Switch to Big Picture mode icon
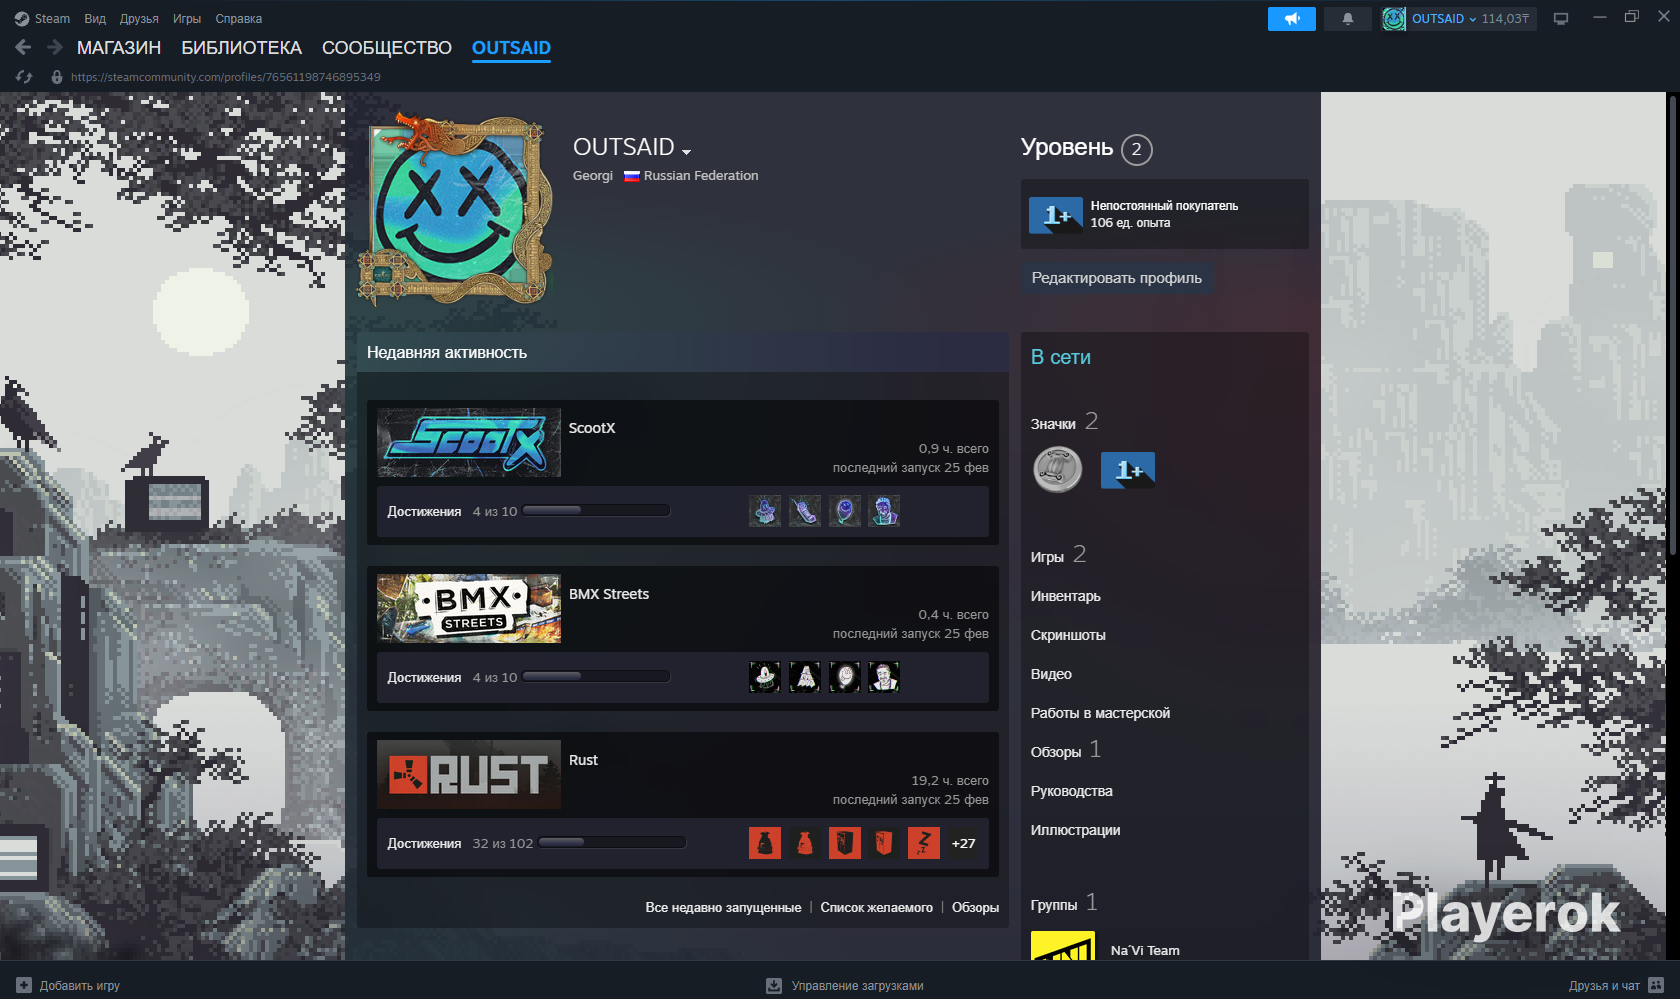 point(1561,19)
